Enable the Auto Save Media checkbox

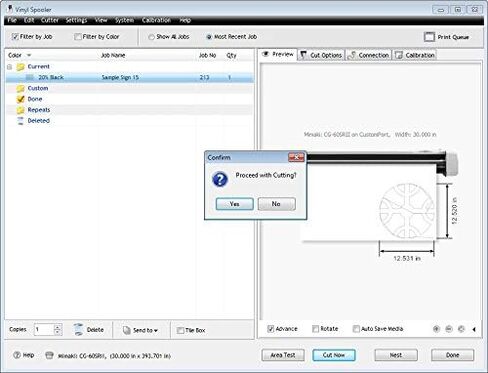click(356, 329)
